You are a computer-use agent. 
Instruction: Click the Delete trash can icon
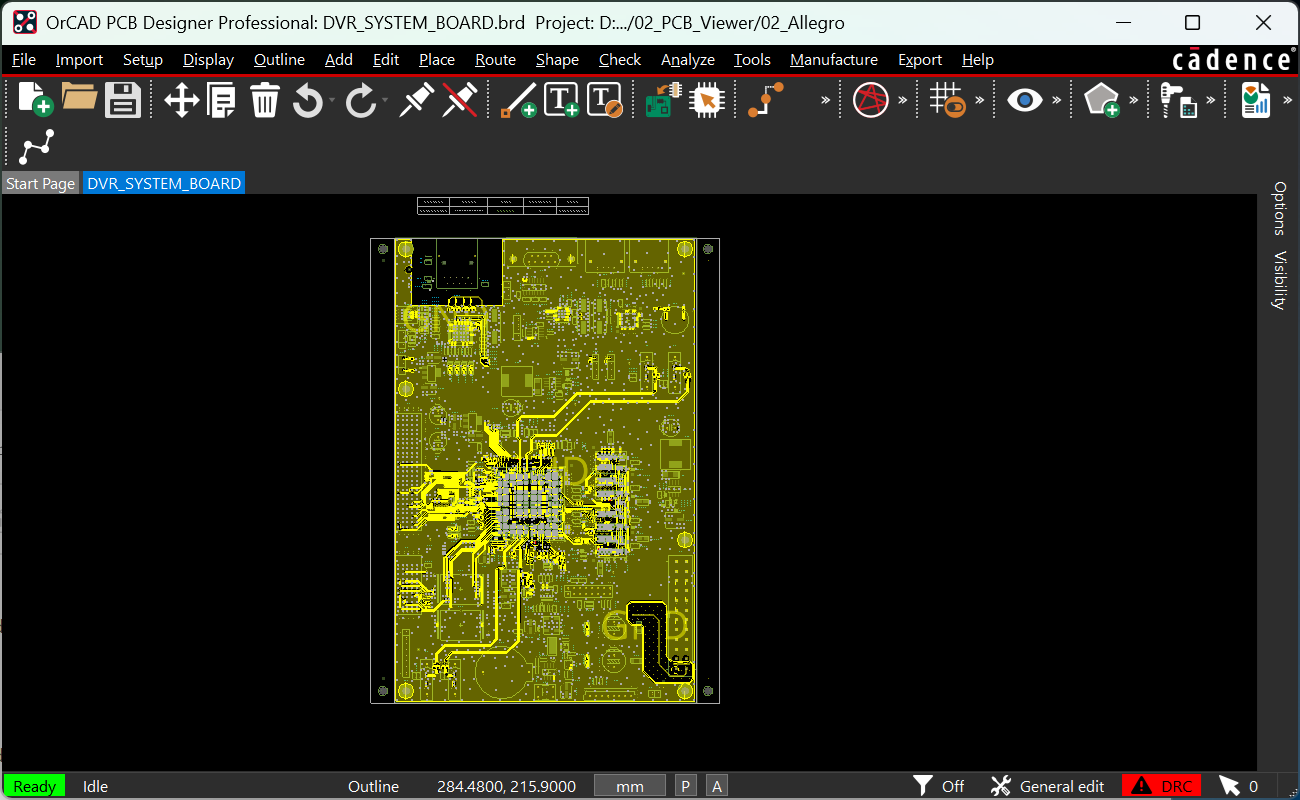pos(265,100)
